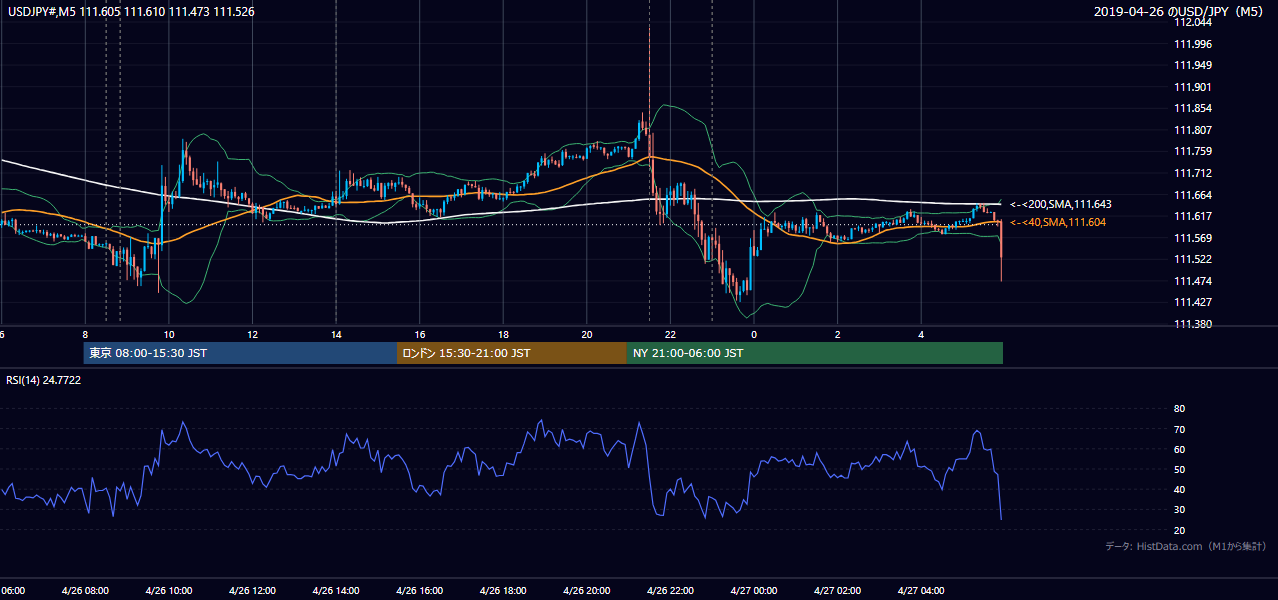The image size is (1278, 600).
Task: Click hour tick 16 below the price chart
Action: tap(420, 335)
